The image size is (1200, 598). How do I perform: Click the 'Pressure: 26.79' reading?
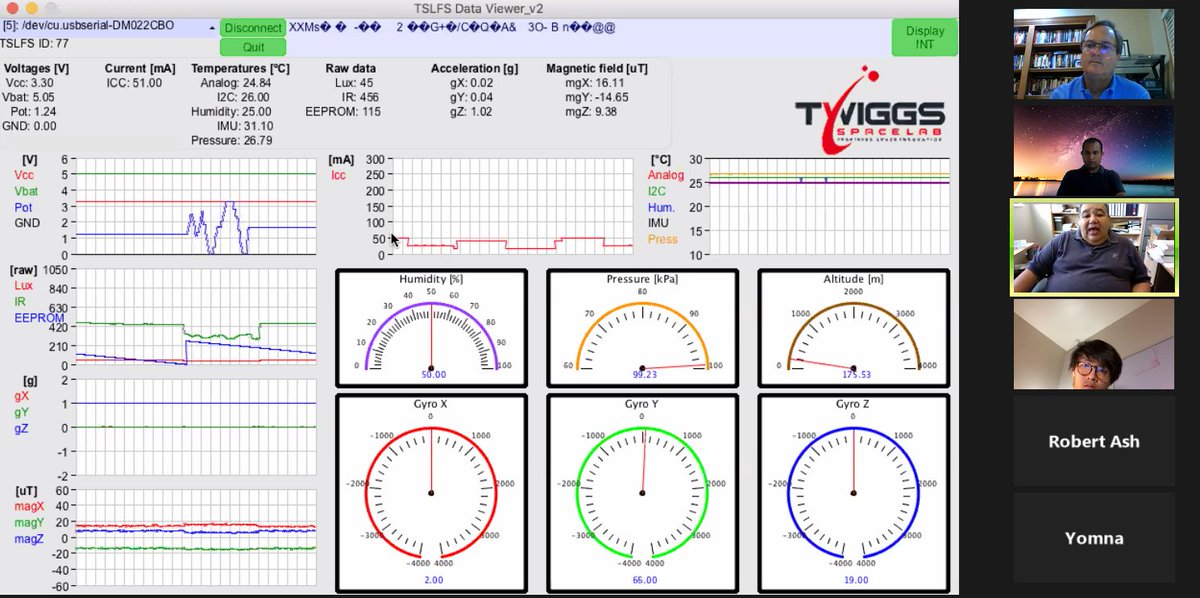[232, 140]
